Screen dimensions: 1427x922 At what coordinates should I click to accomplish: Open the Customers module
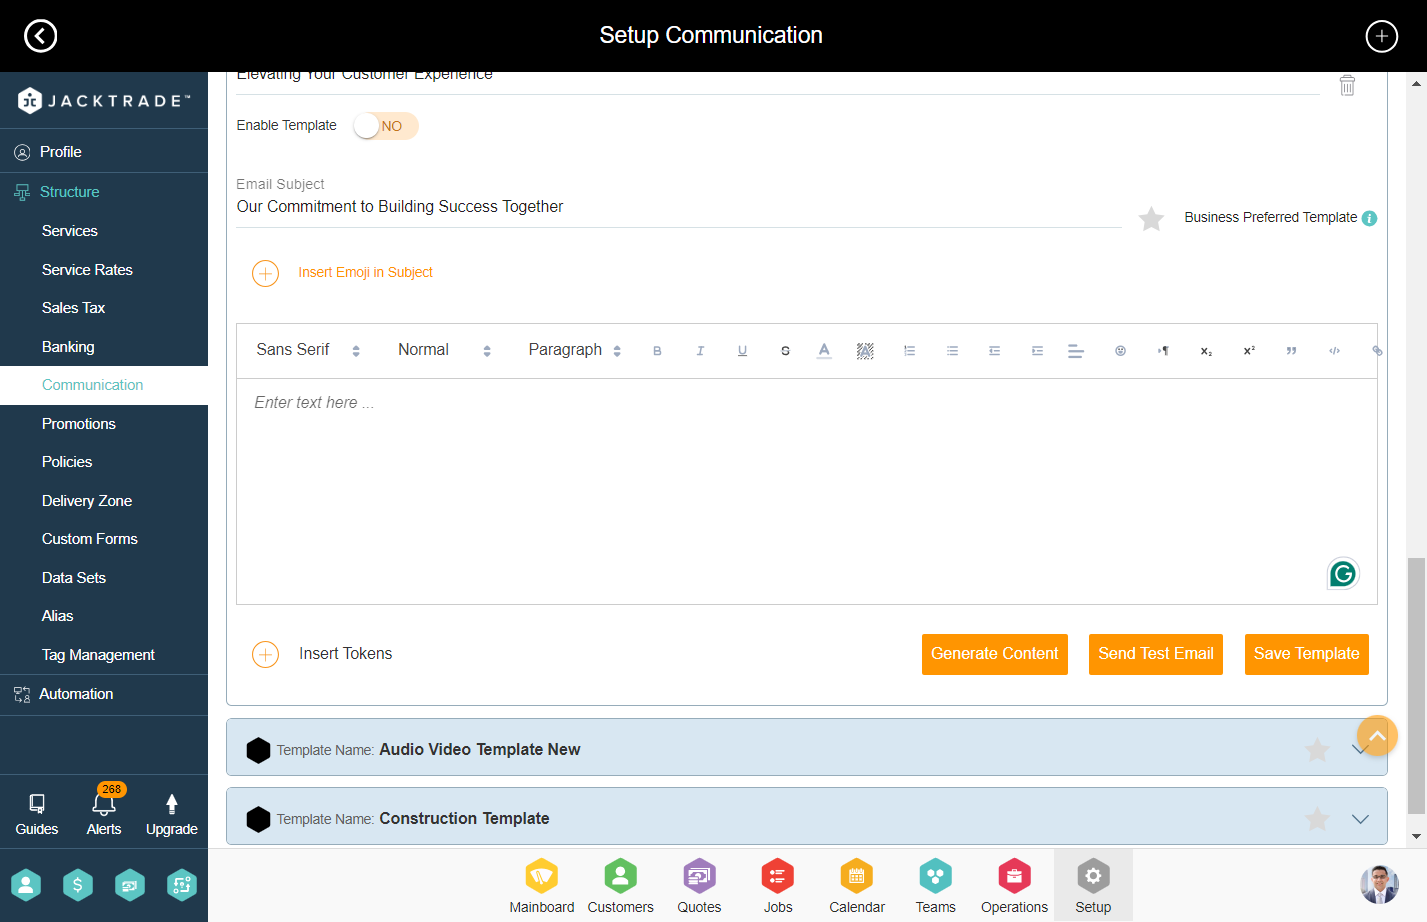(620, 886)
